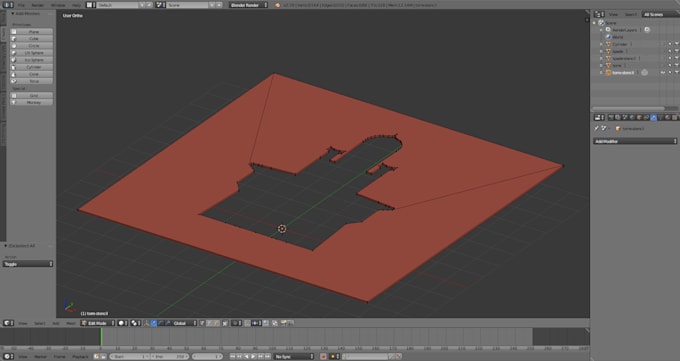This screenshot has width=680, height=361.
Task: Toggle visibility of tomestencil object
Action: point(663,72)
